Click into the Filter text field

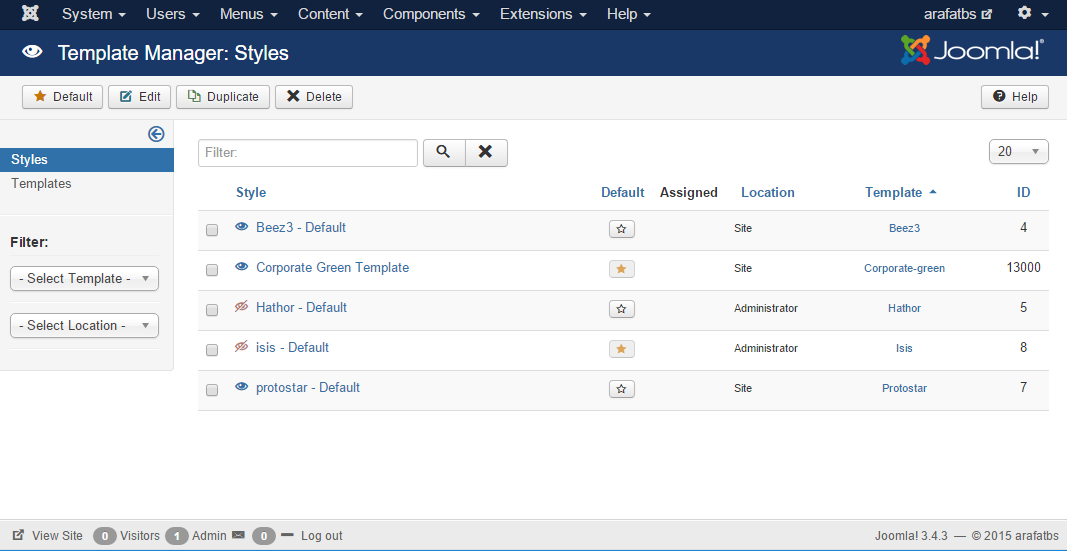tap(308, 153)
